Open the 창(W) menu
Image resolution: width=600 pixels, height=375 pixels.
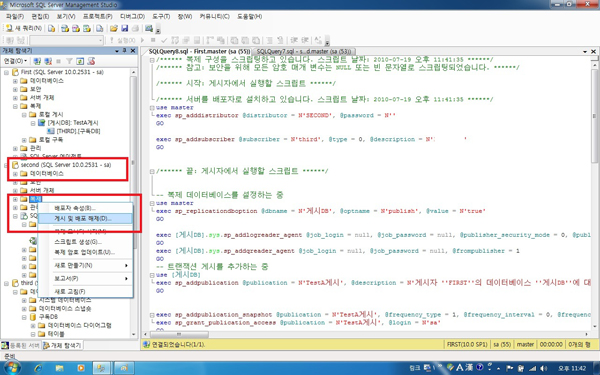click(184, 16)
